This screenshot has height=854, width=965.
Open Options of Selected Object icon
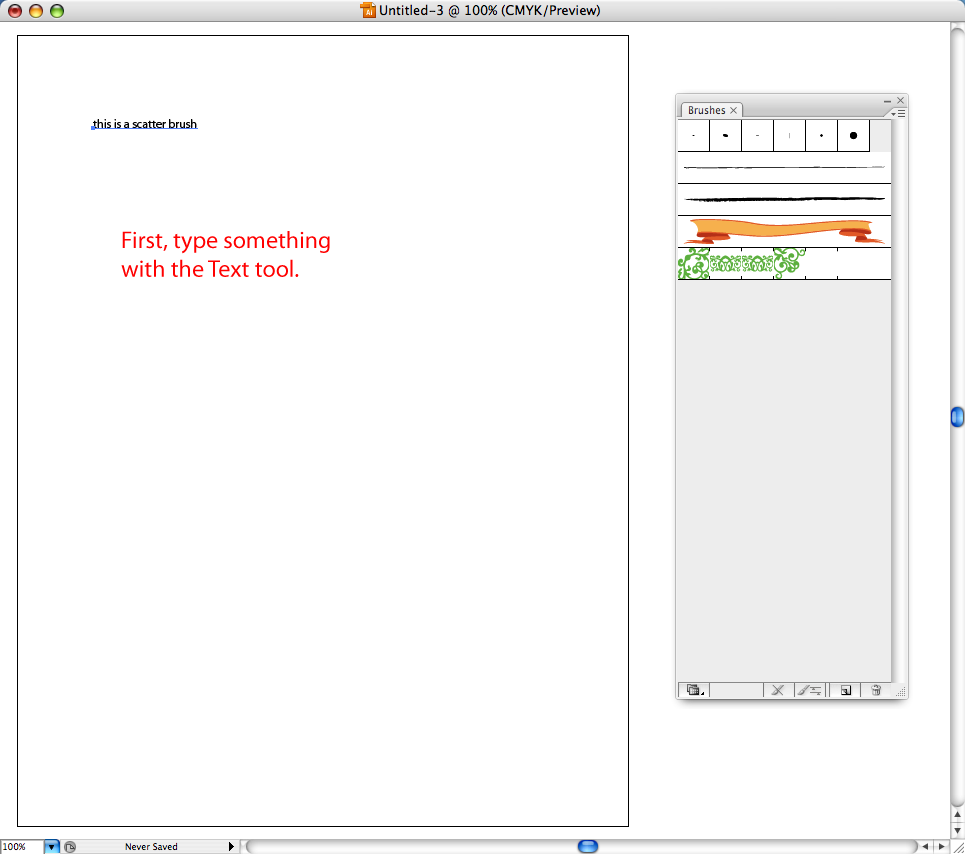tap(809, 690)
